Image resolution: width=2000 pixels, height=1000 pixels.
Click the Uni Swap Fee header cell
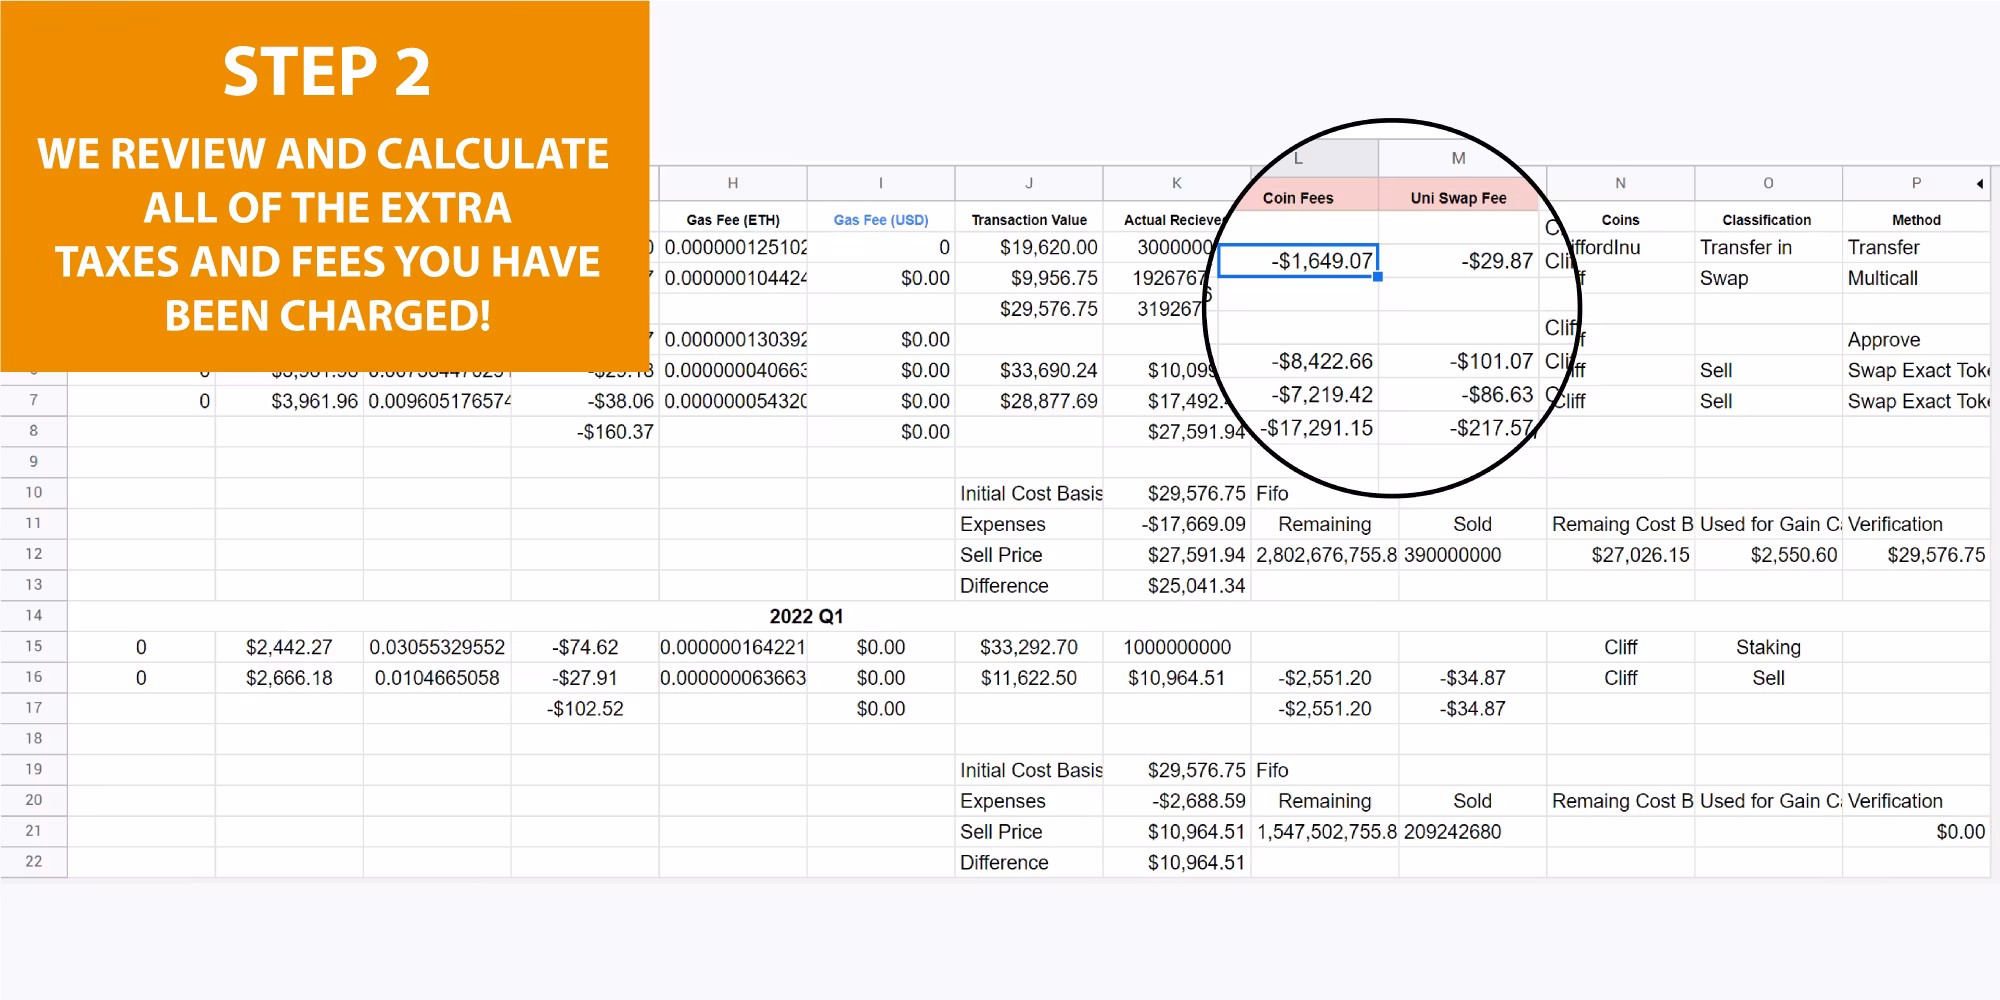pyautogui.click(x=1458, y=198)
